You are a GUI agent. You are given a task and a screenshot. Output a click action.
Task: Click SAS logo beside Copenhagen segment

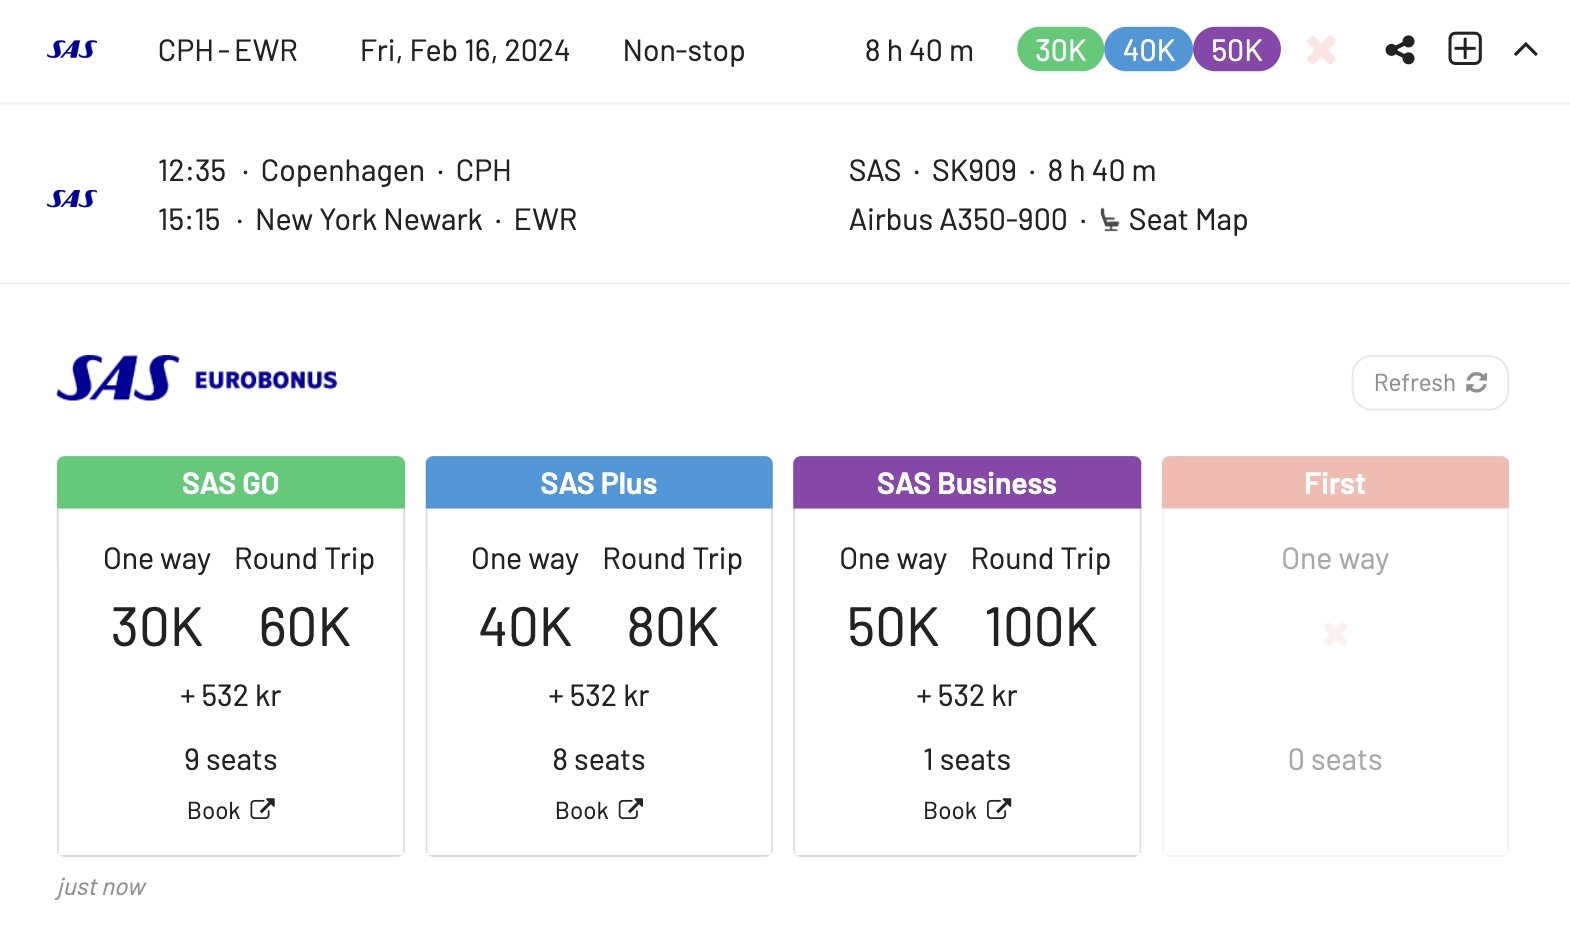point(72,199)
